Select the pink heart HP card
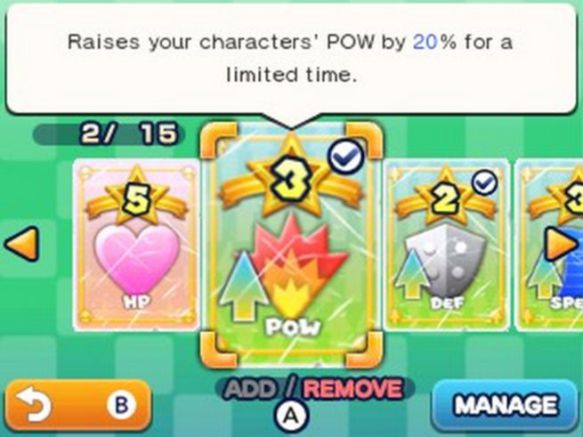 point(136,244)
